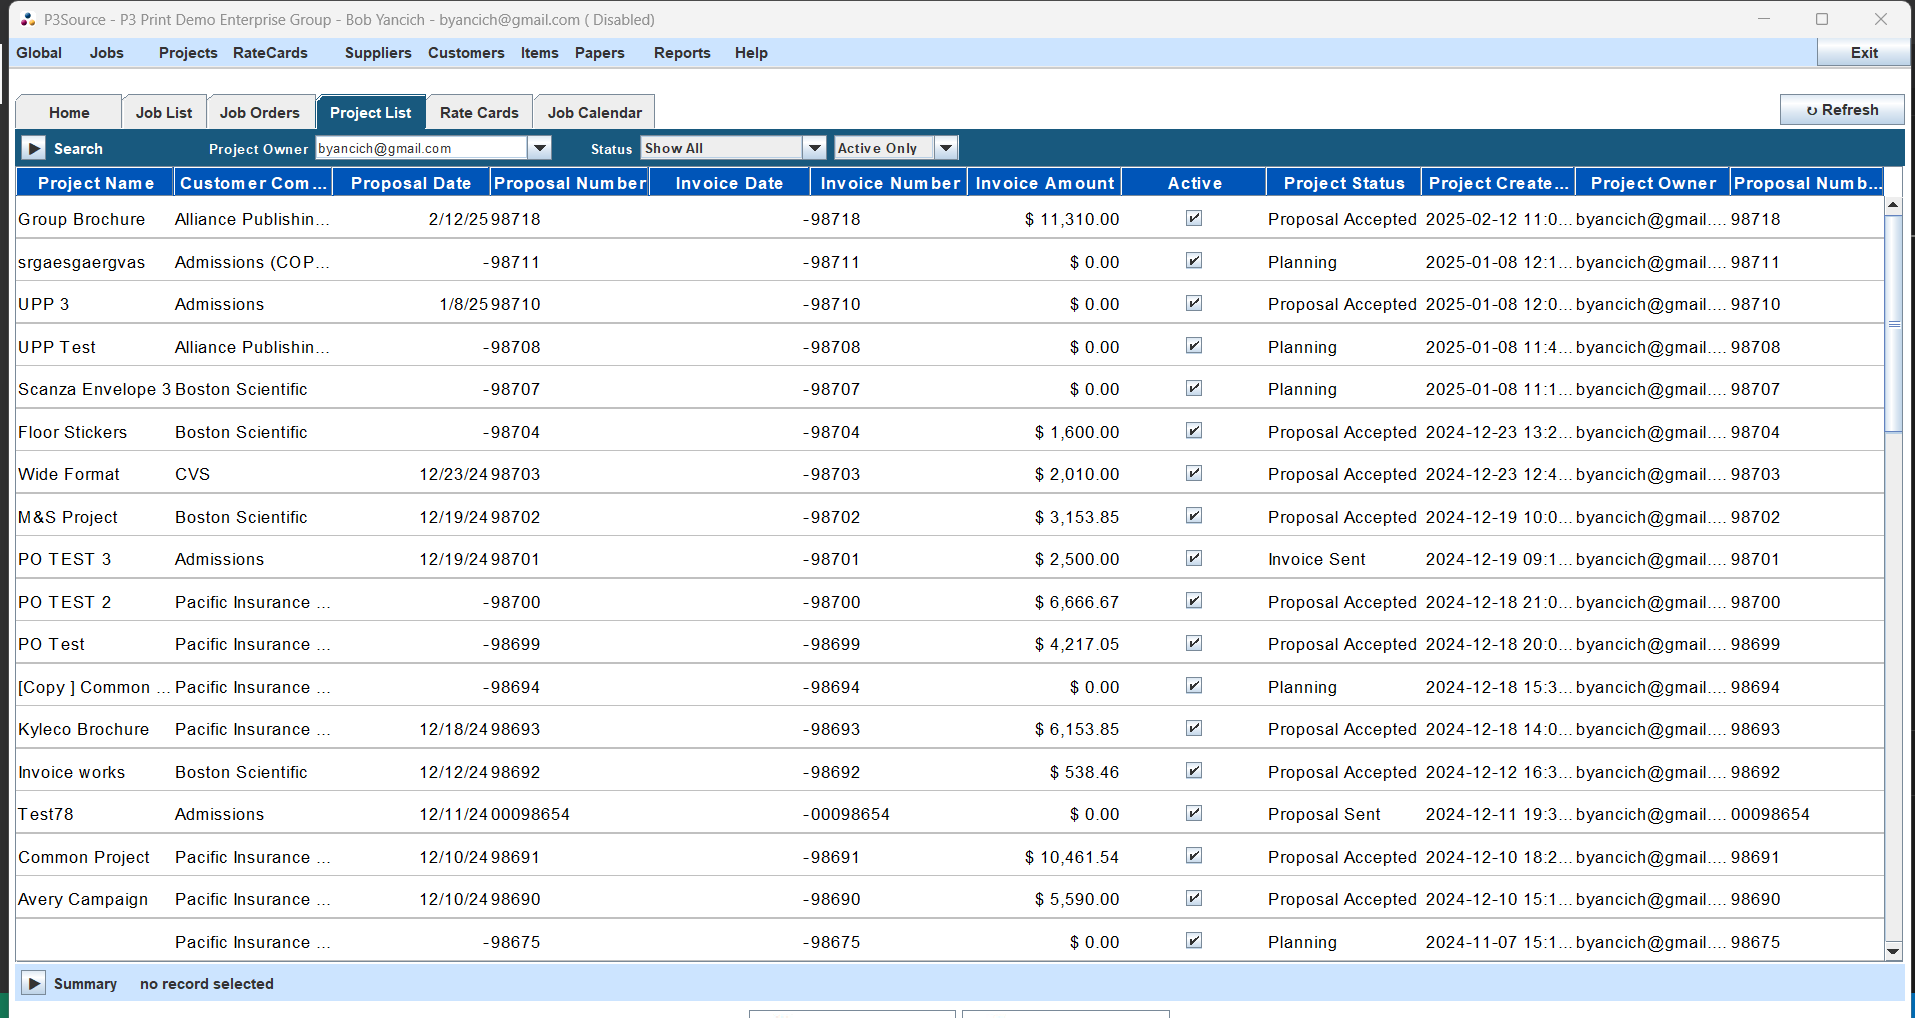Image resolution: width=1915 pixels, height=1018 pixels.
Task: Switch to the Job Calendar tab
Action: tap(593, 112)
